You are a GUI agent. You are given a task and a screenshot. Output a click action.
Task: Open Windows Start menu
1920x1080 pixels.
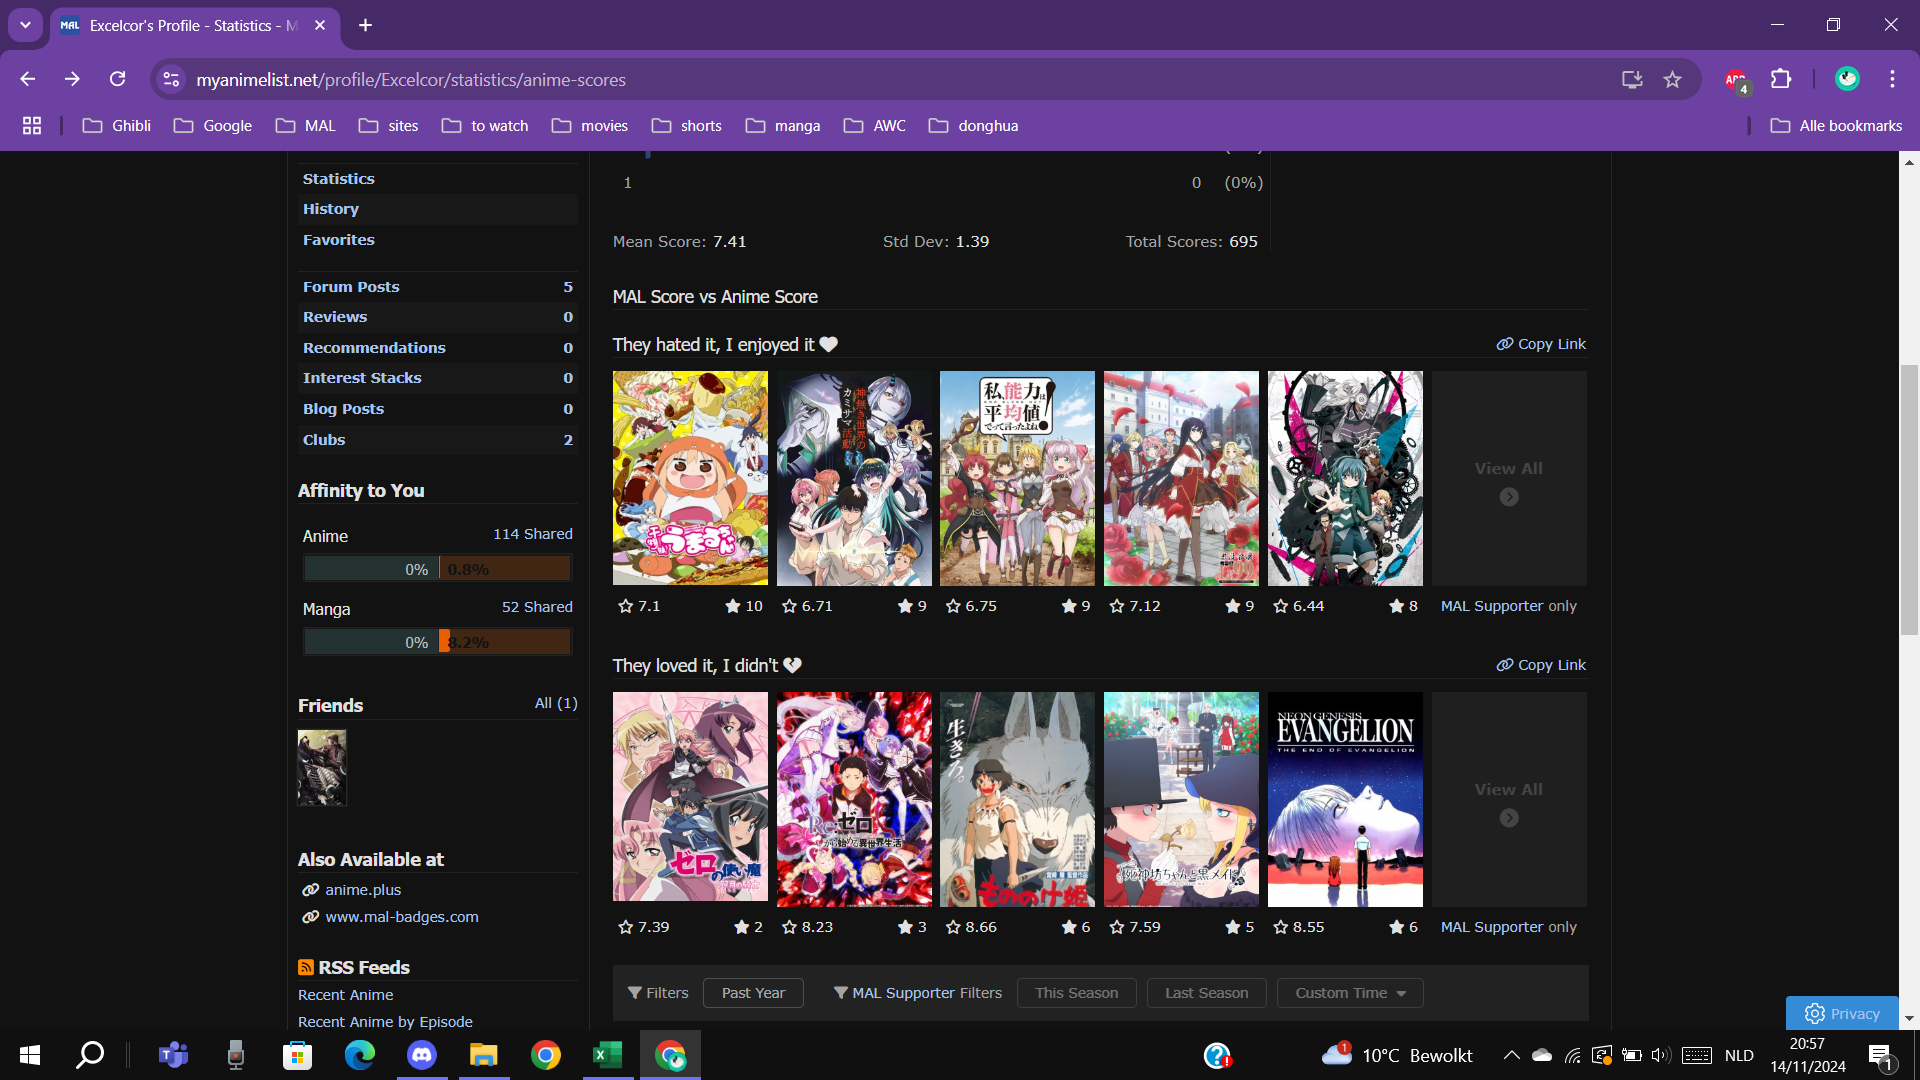pos(30,1055)
